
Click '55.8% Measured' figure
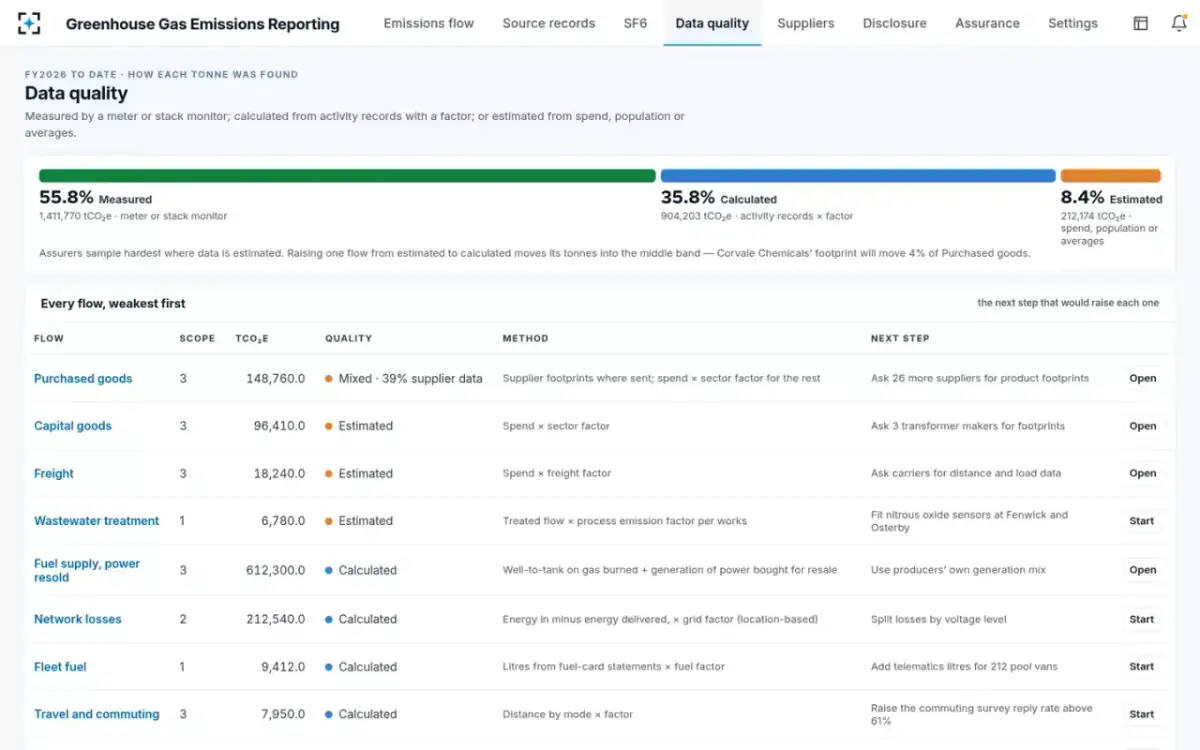click(x=96, y=198)
